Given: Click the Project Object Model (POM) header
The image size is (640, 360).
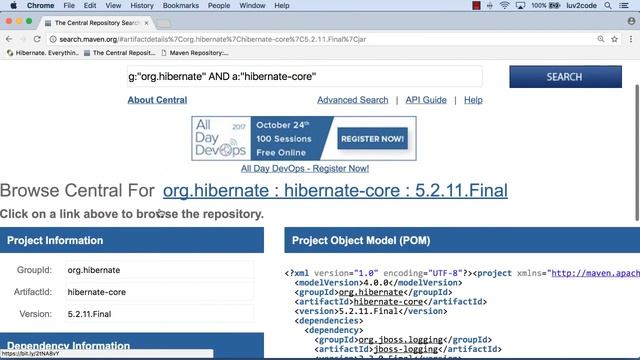Looking at the screenshot, I should click(x=462, y=240).
